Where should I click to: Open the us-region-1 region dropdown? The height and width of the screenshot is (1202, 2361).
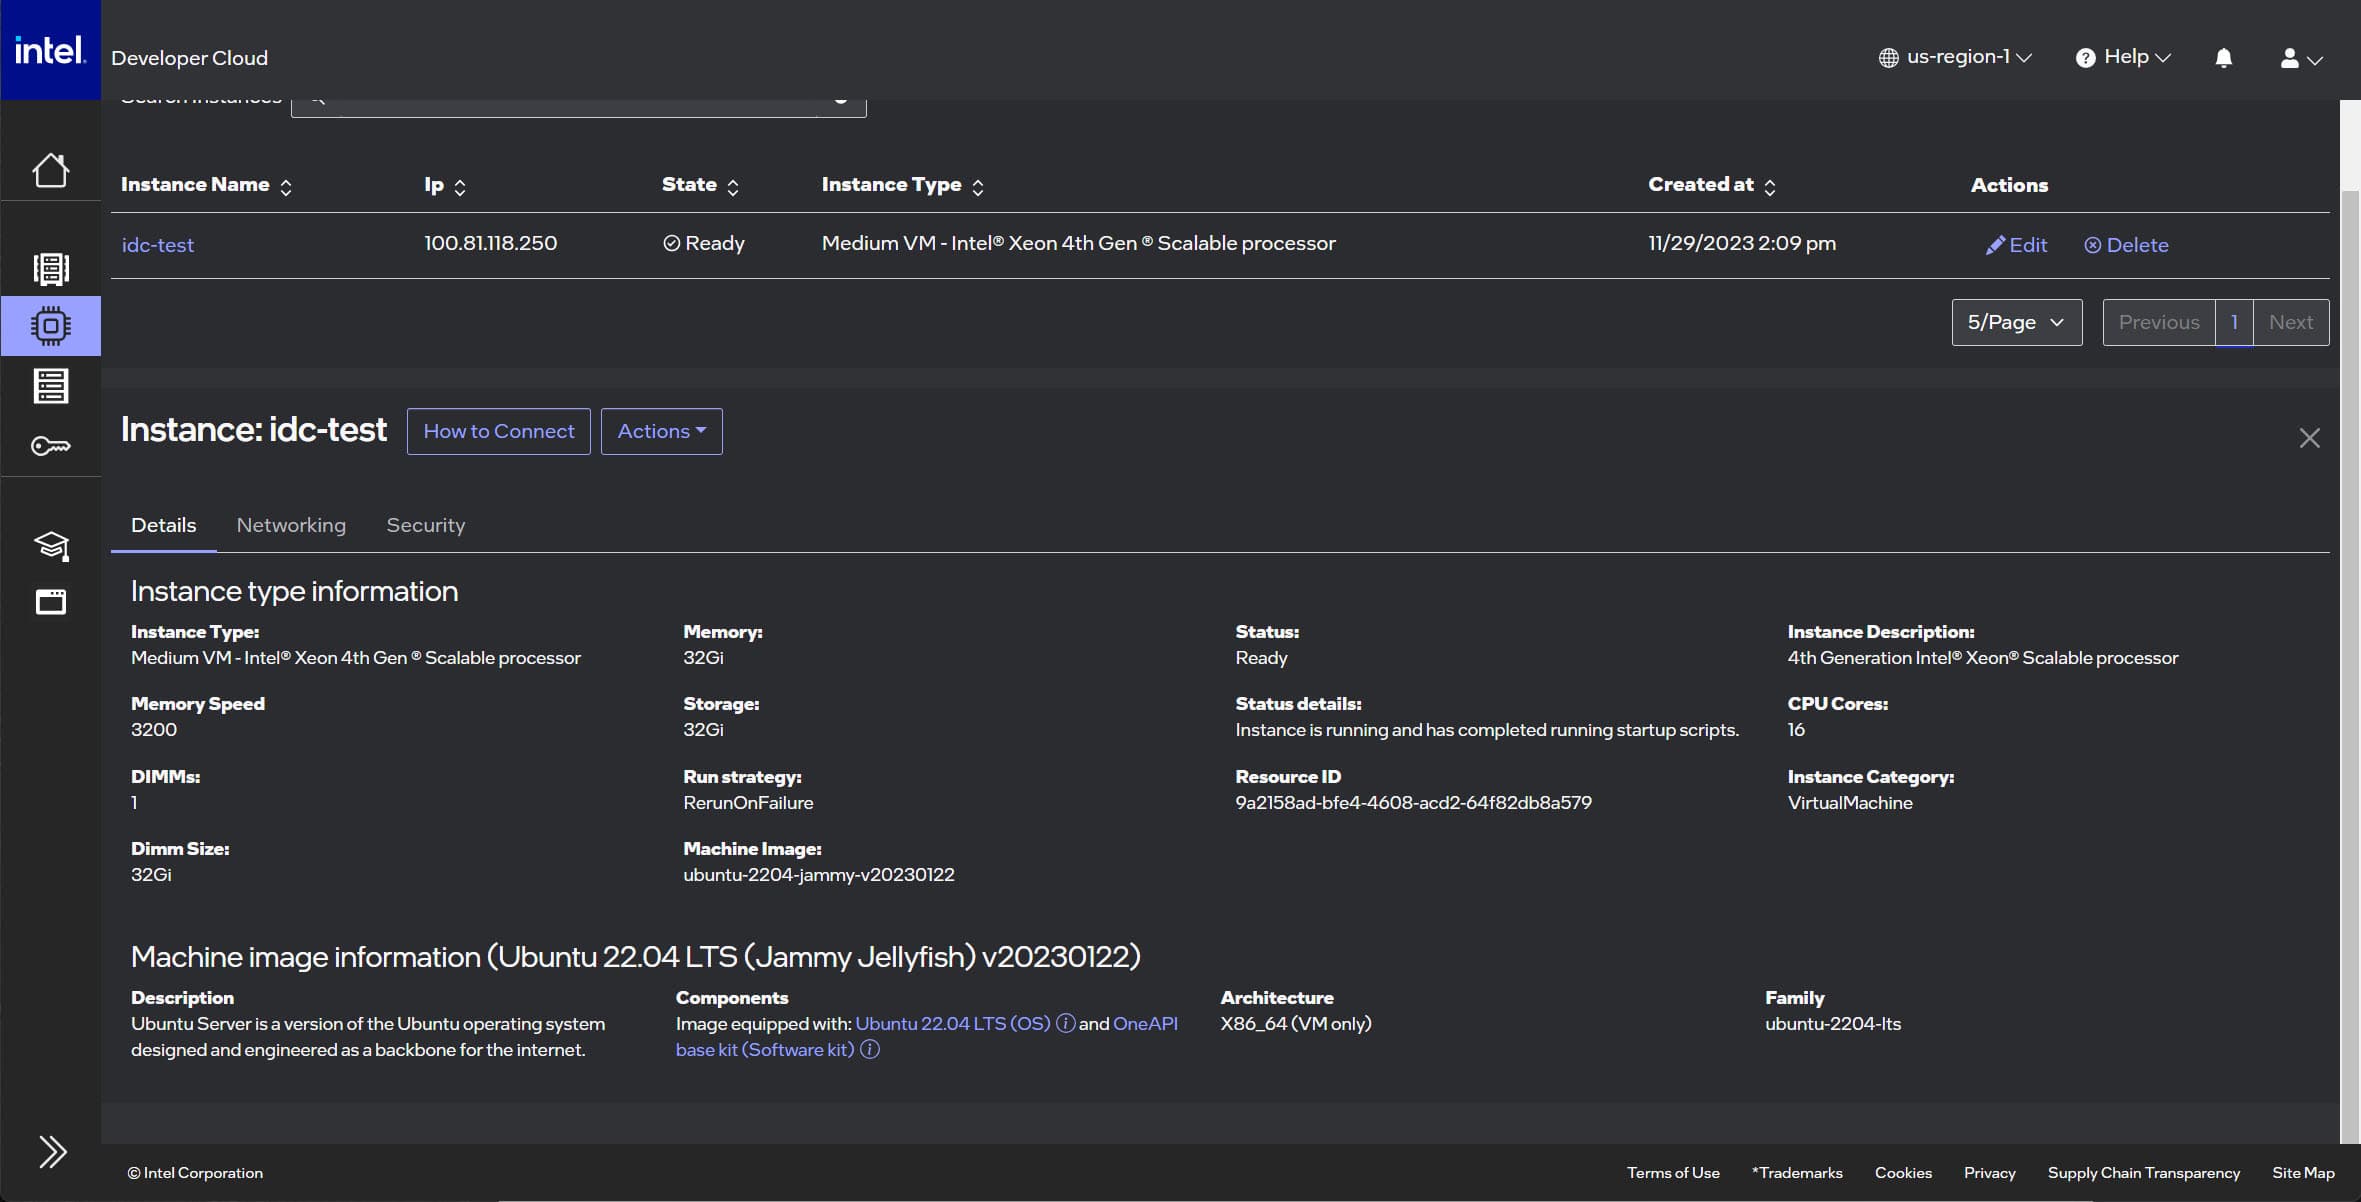coord(1955,57)
